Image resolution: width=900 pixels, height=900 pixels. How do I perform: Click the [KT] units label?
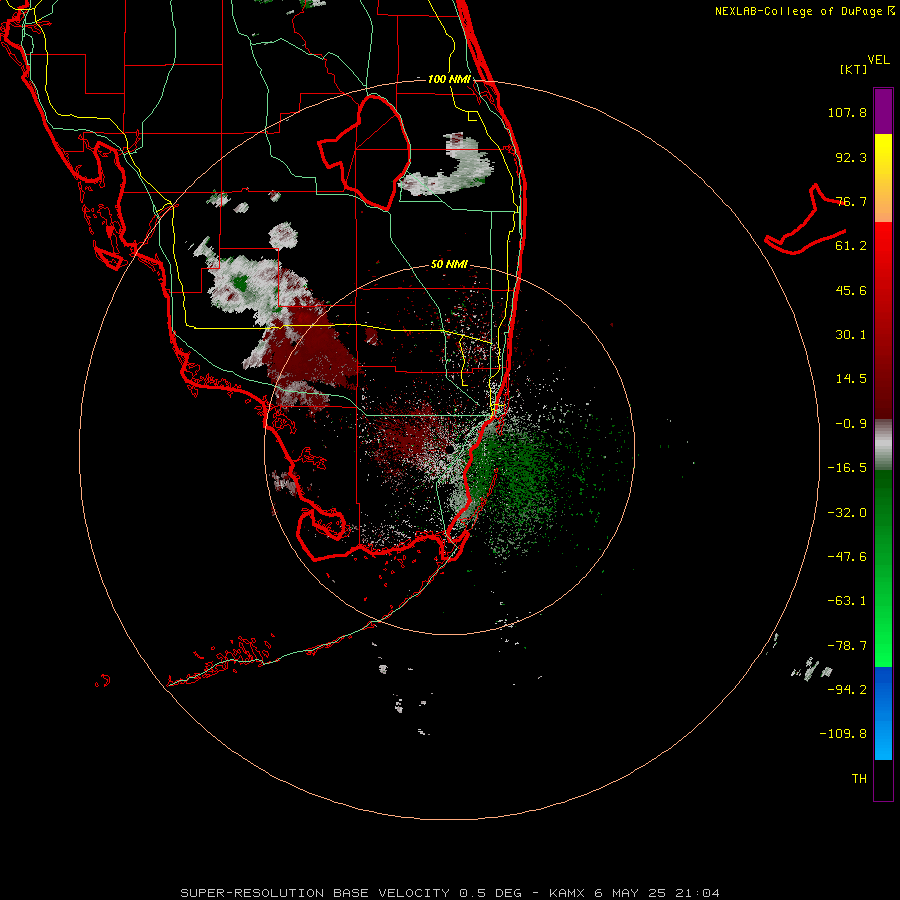tap(854, 69)
